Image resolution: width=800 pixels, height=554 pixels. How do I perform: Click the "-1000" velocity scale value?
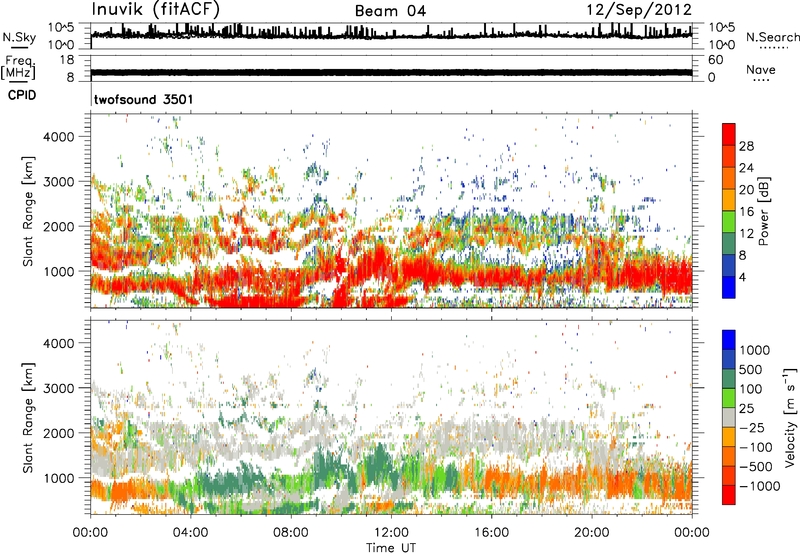coord(759,486)
